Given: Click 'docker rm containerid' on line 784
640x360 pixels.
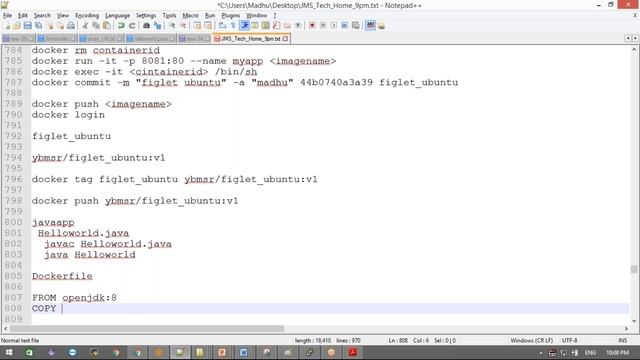Looking at the screenshot, I should pos(96,50).
